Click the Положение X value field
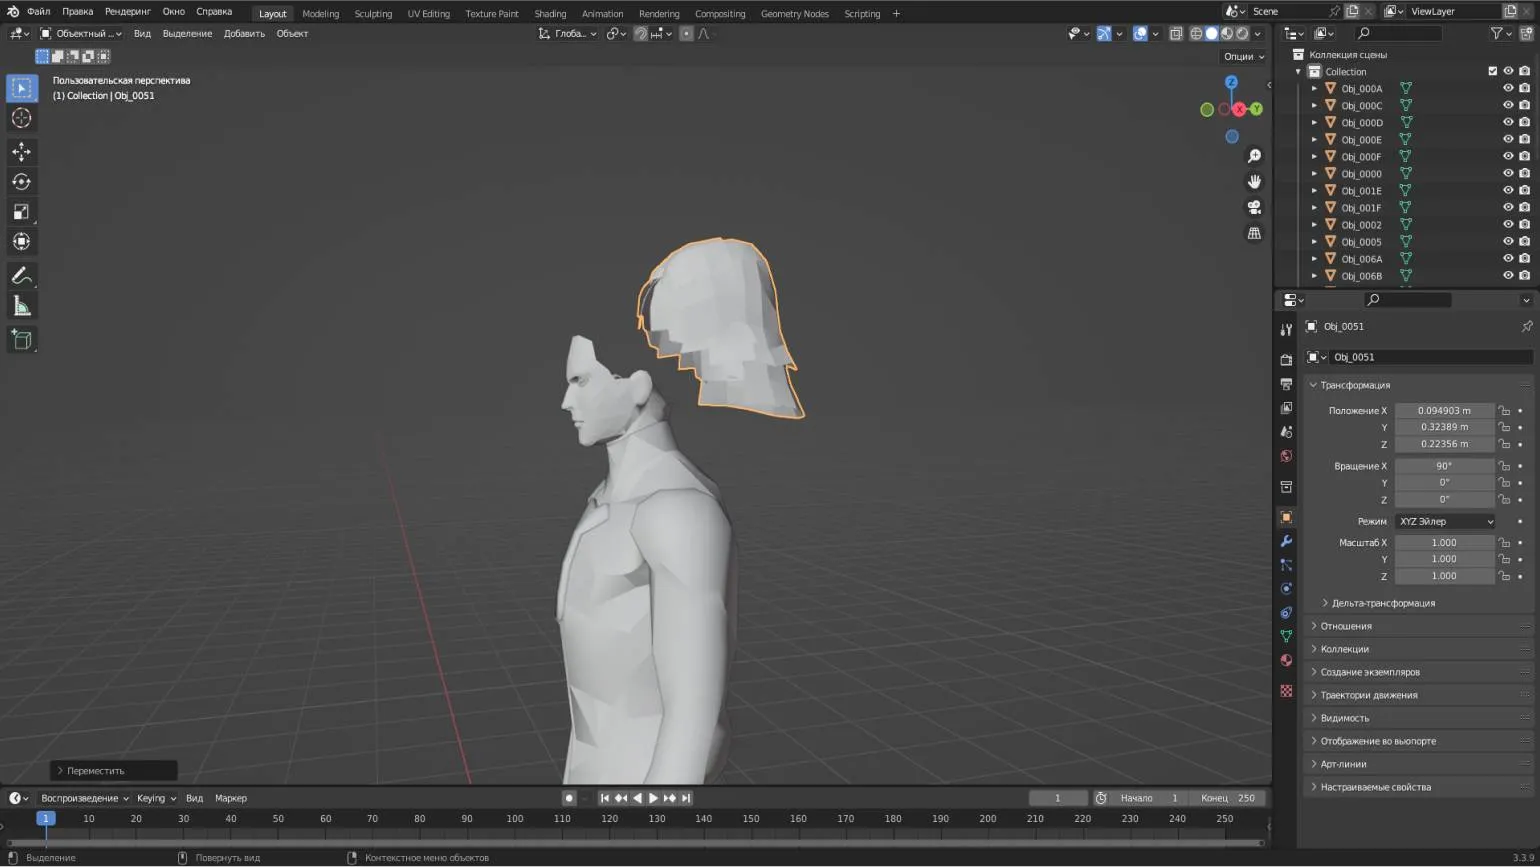Screen dimensions: 1540x867 (1443, 410)
